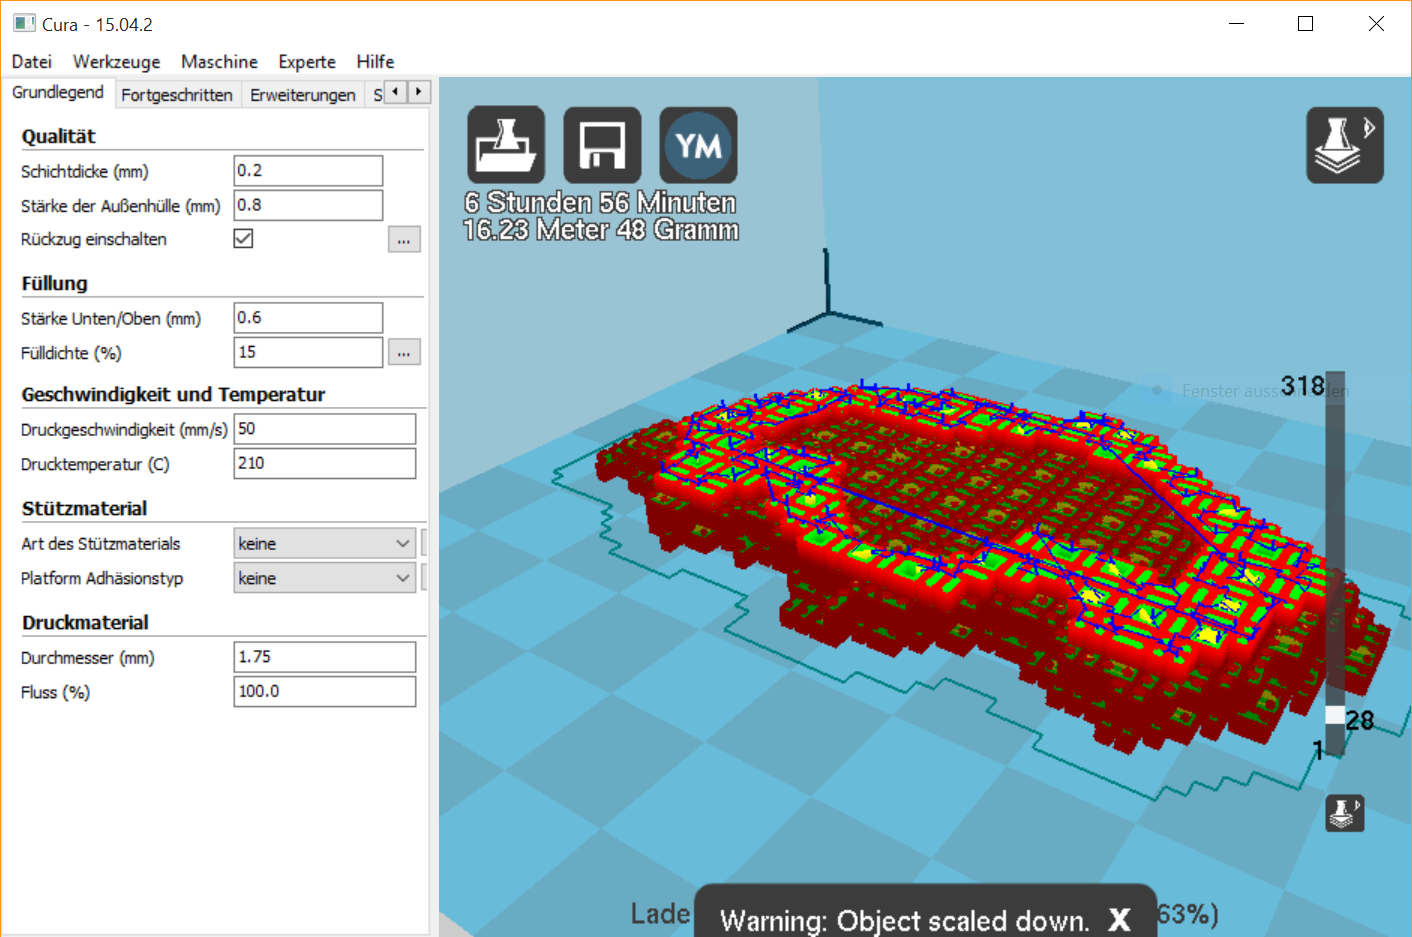Screen dimensions: 1412x937
Task: Click the 'Stützmaterial' section heading
Action: (85, 508)
